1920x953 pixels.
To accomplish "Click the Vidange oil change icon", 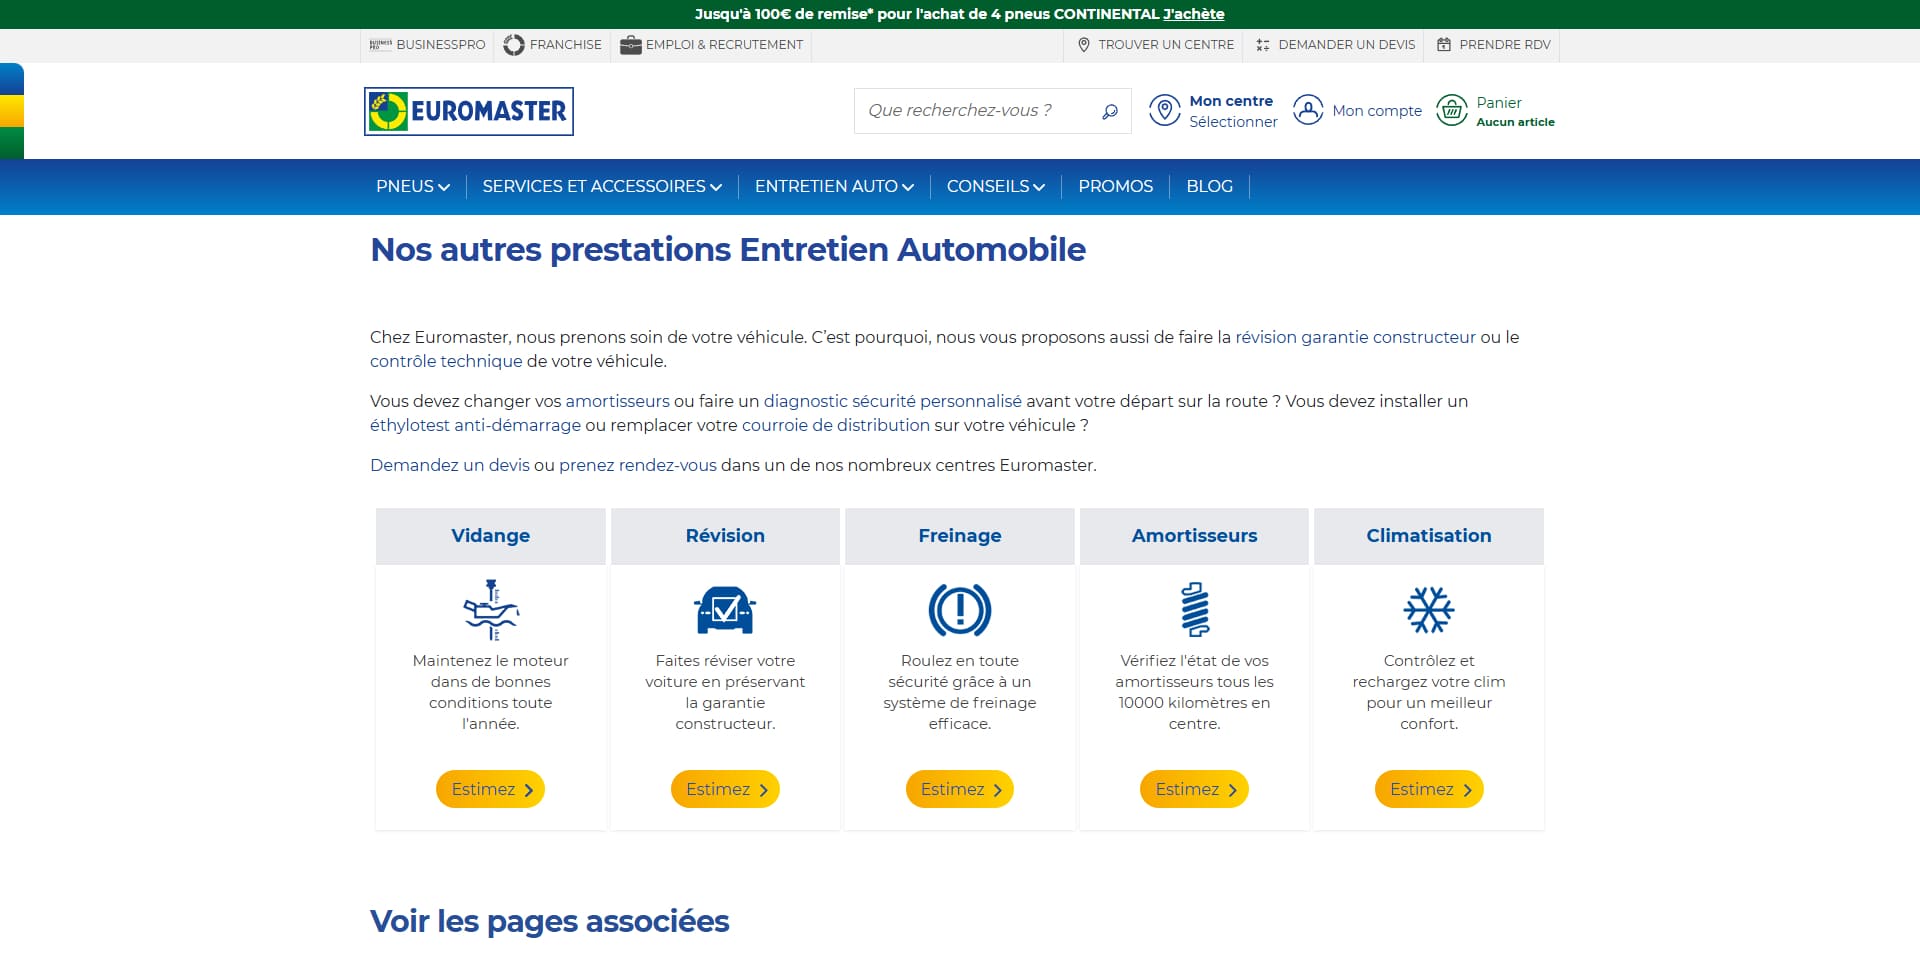I will tap(491, 609).
